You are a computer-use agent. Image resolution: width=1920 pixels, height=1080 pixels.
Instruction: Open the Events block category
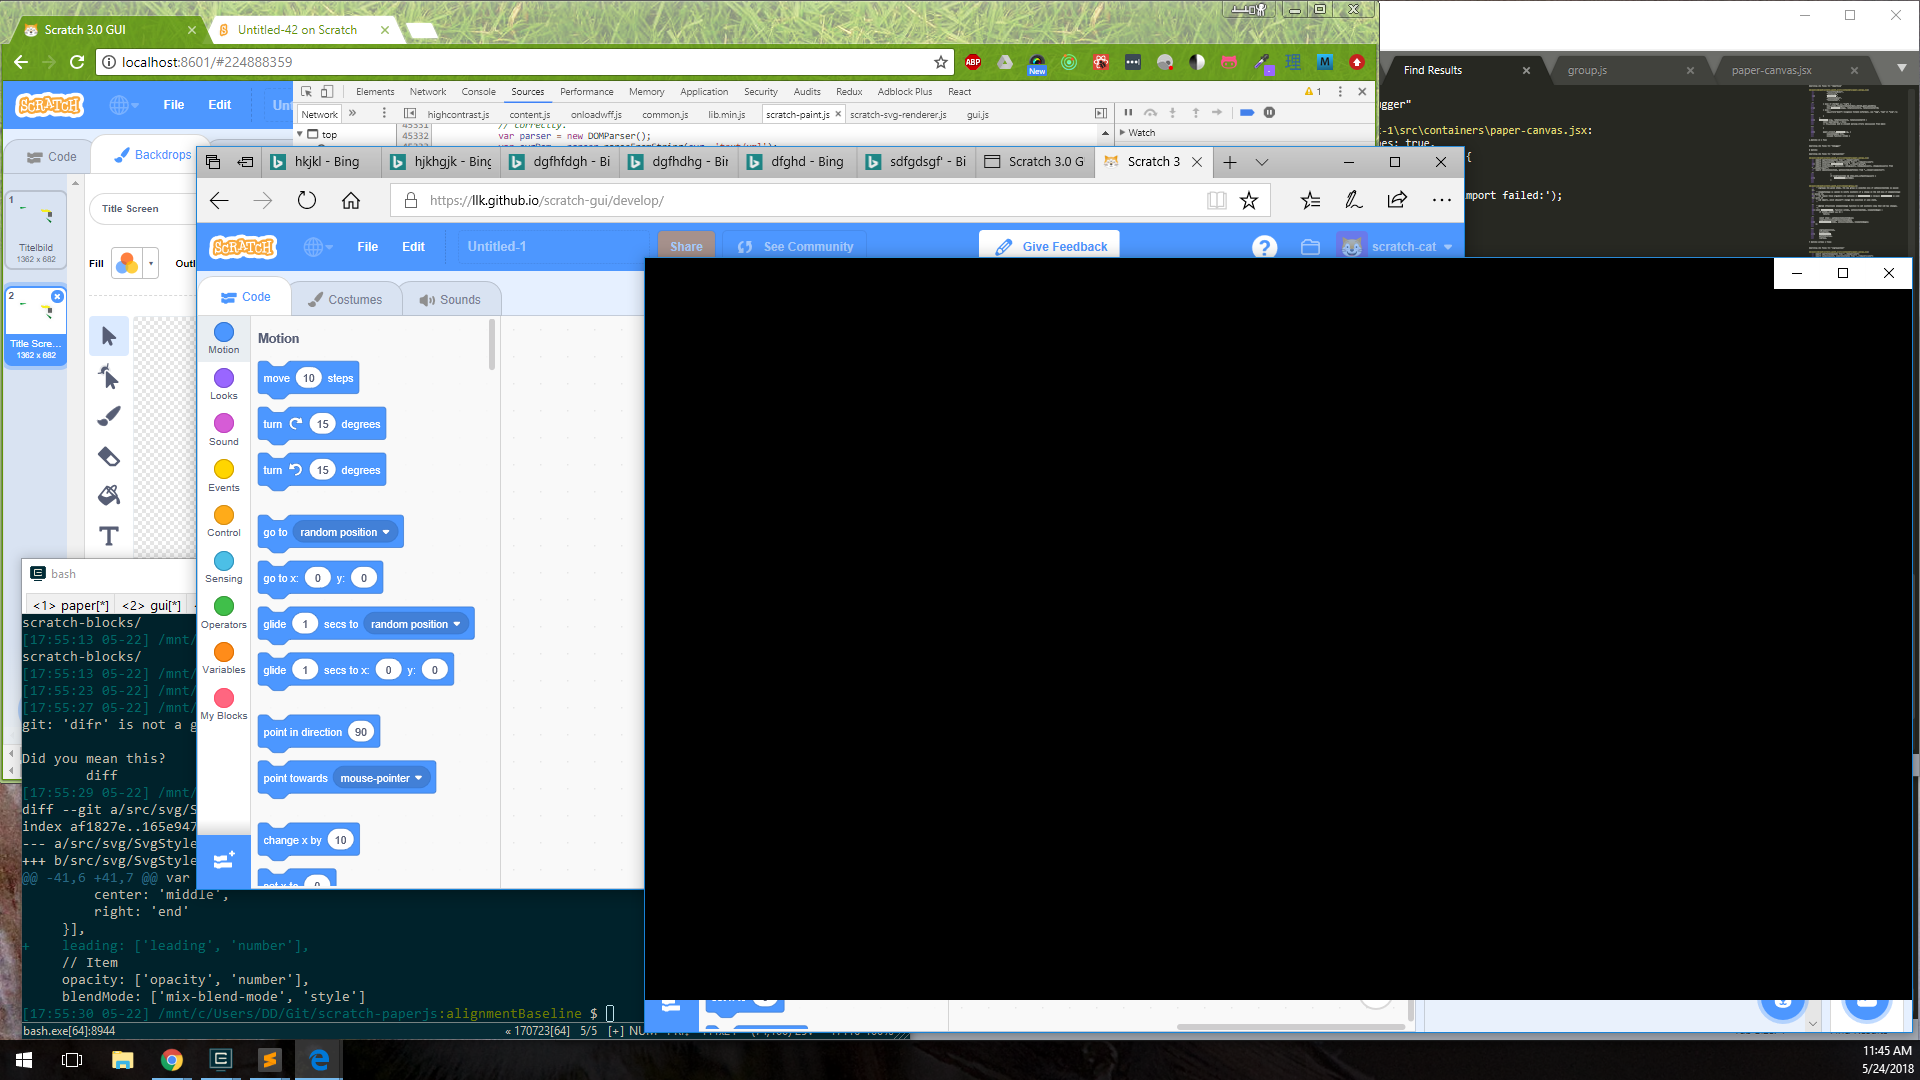click(x=223, y=470)
